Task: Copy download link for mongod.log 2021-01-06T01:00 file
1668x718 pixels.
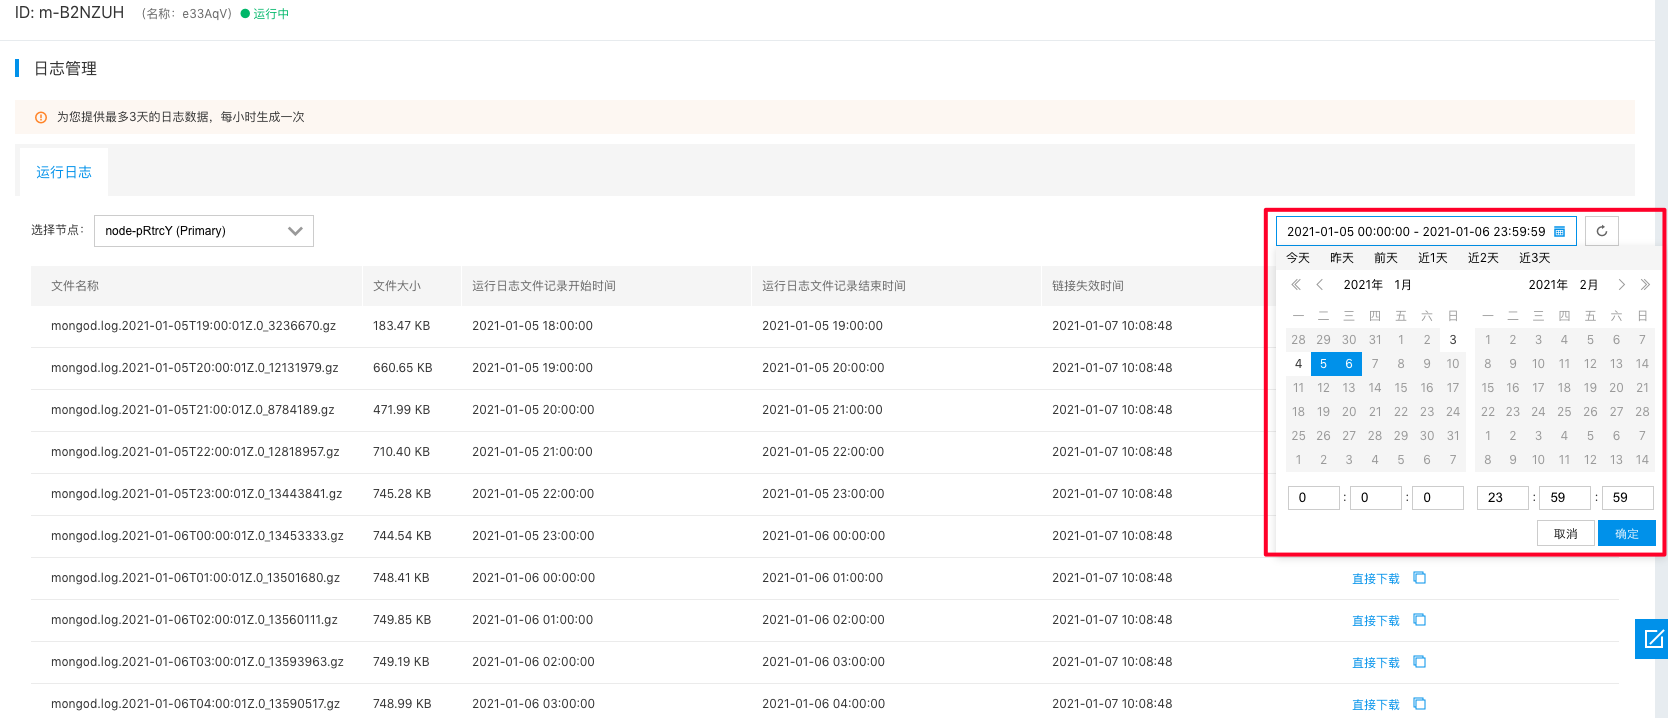Action: click(1419, 578)
